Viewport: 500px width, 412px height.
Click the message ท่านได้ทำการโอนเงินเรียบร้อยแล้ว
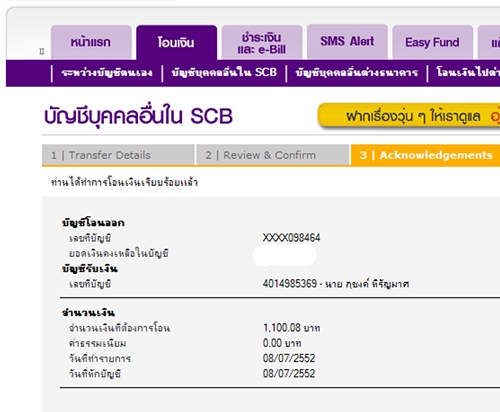(124, 182)
